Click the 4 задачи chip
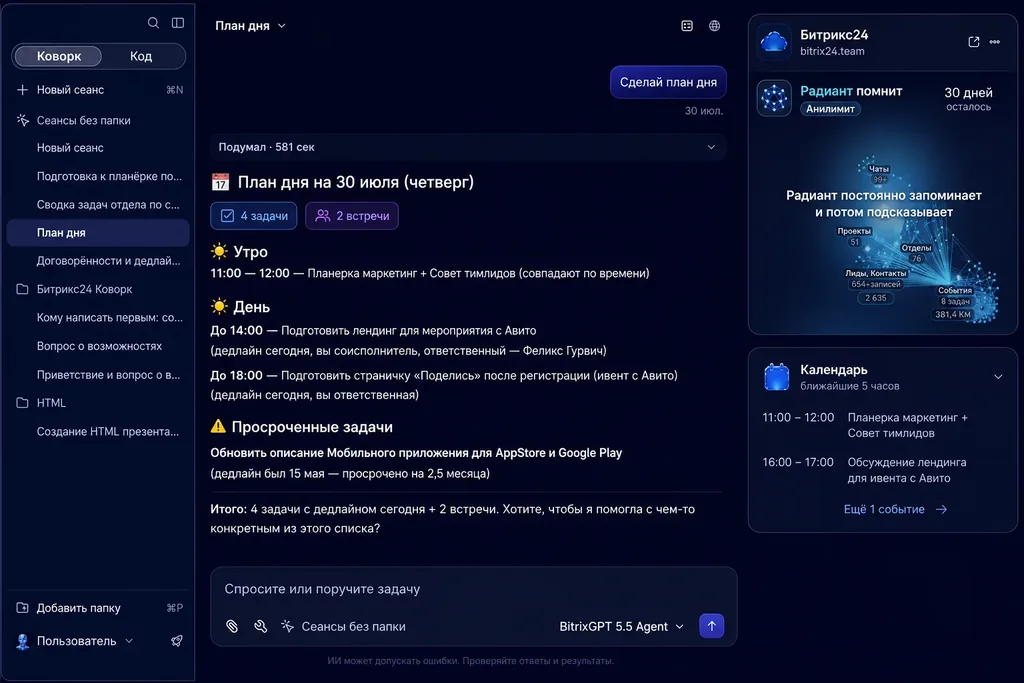 coord(253,216)
